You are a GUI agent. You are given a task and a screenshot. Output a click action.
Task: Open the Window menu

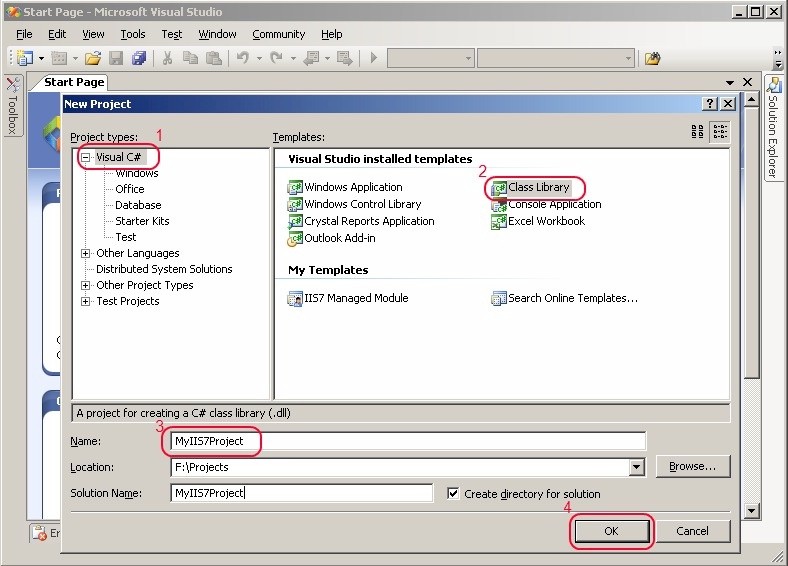pos(217,34)
